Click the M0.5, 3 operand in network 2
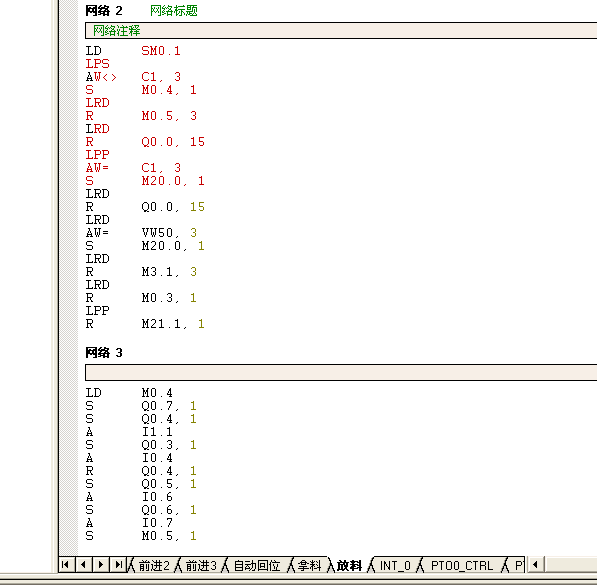This screenshot has width=597, height=586. pos(169,116)
